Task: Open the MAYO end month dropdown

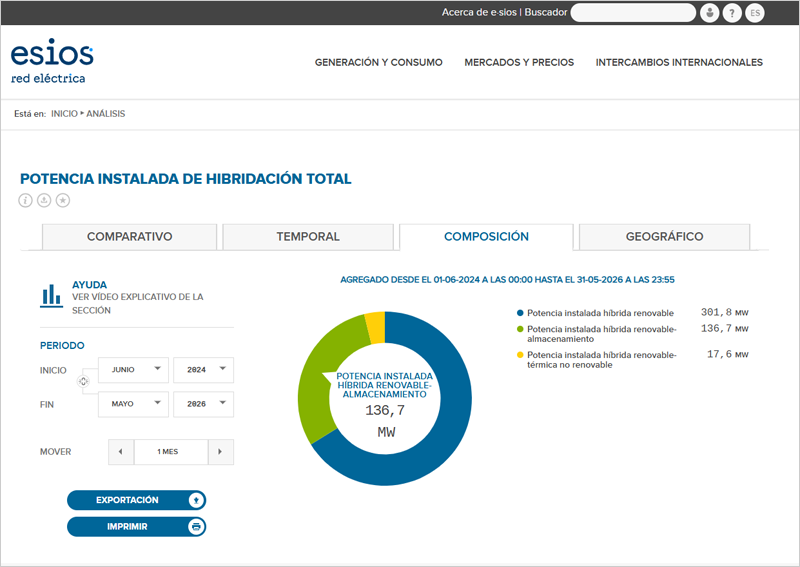Action: coord(133,404)
